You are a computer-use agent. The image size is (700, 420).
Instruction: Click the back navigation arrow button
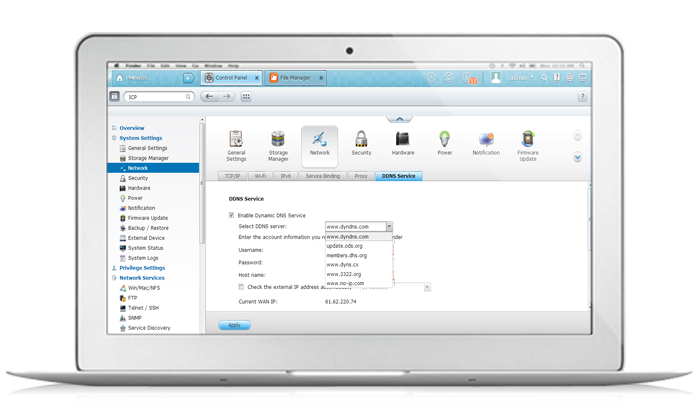(x=209, y=97)
